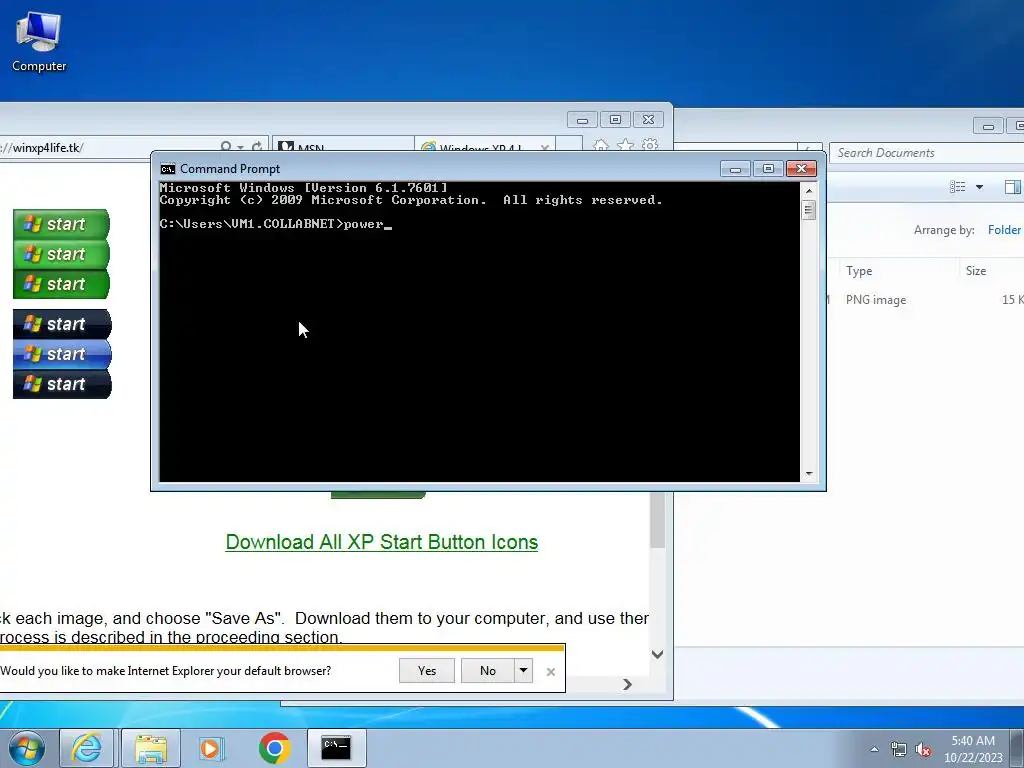Click the bottom dark XP start button image
The width and height of the screenshot is (1024, 768).
coord(62,384)
